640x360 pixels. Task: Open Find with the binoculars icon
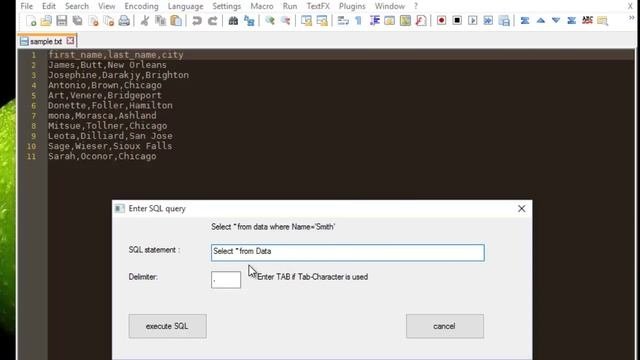[233, 20]
